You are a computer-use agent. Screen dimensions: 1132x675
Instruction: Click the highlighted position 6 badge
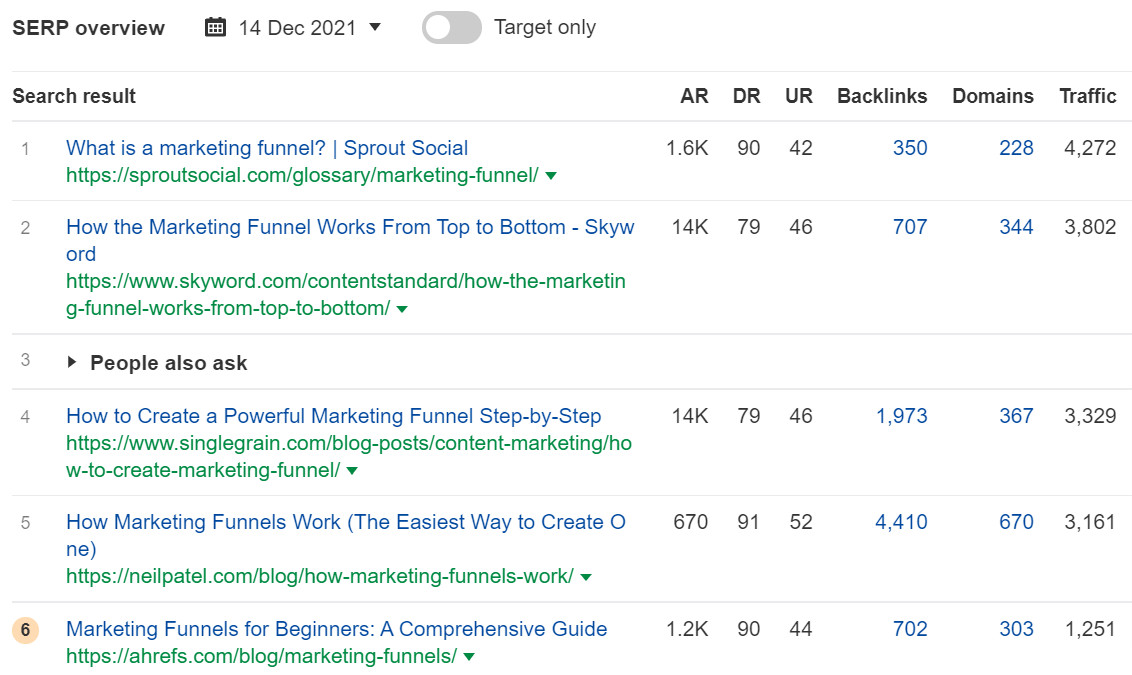[25, 630]
